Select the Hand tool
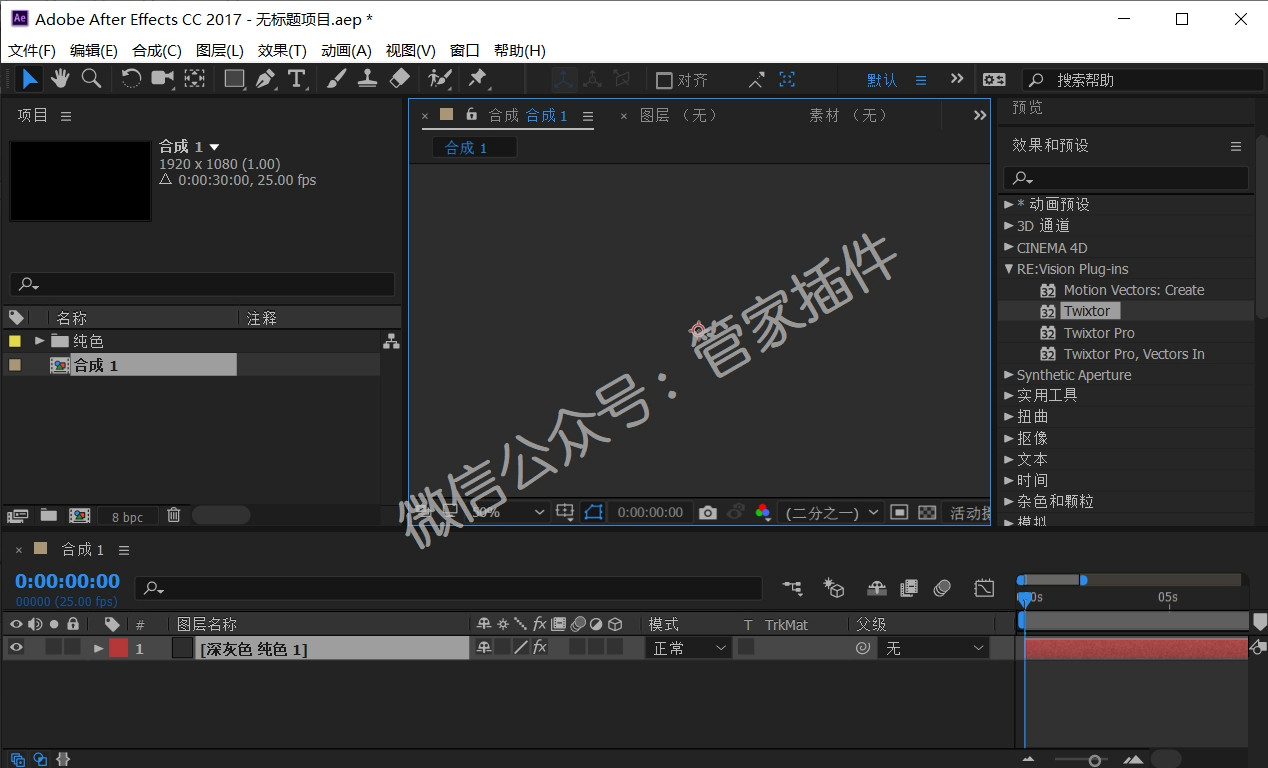 [60, 79]
